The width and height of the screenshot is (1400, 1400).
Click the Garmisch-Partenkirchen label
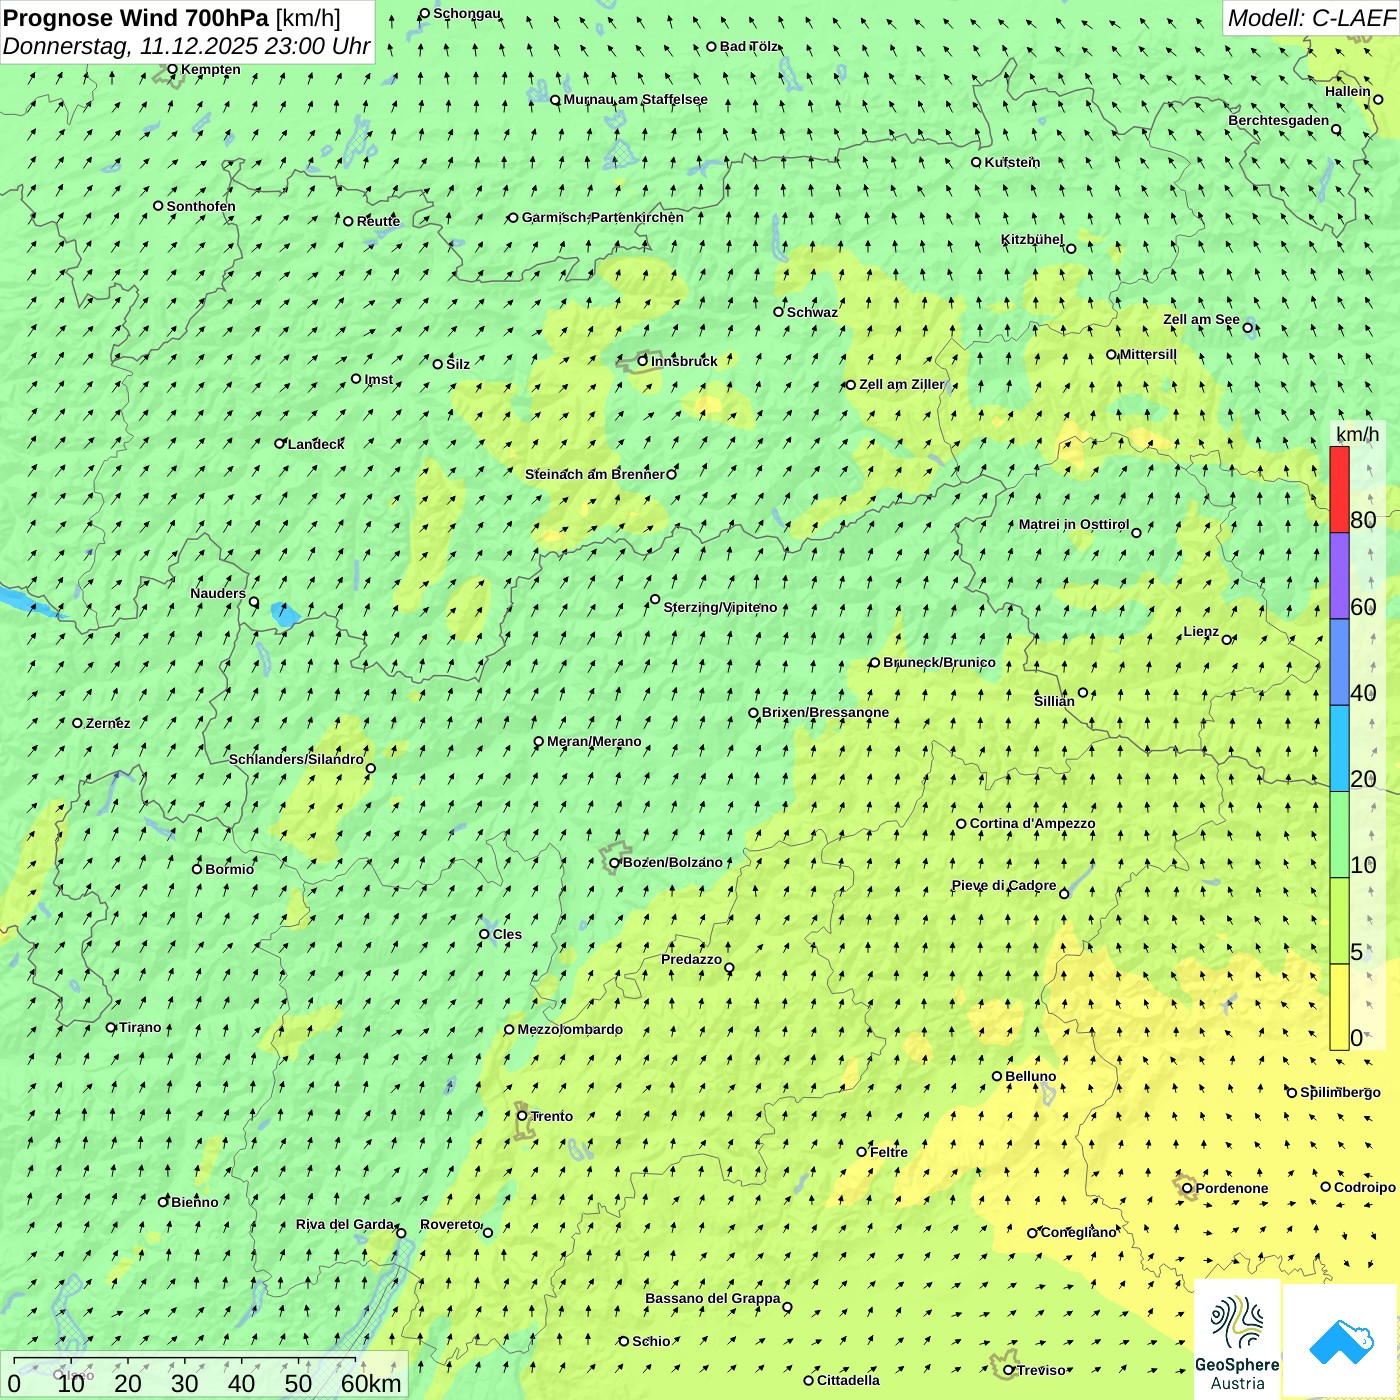click(x=603, y=217)
